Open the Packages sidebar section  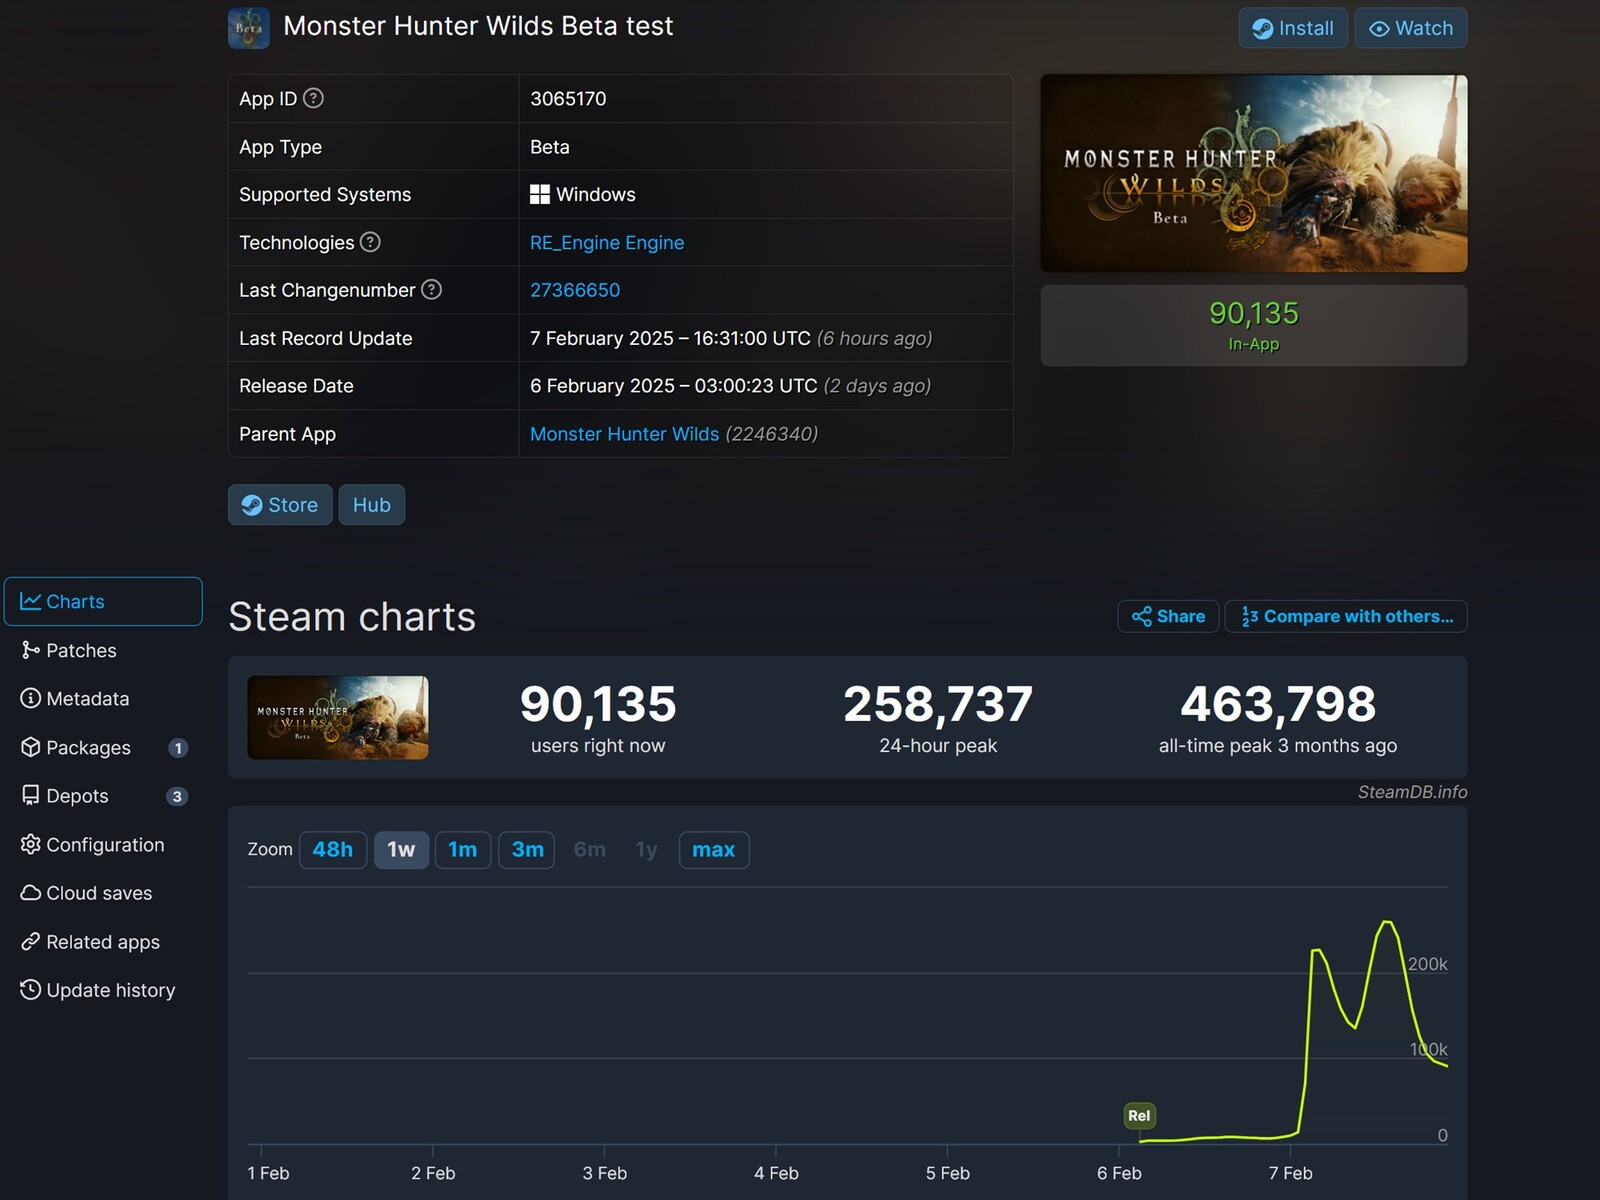(x=103, y=747)
